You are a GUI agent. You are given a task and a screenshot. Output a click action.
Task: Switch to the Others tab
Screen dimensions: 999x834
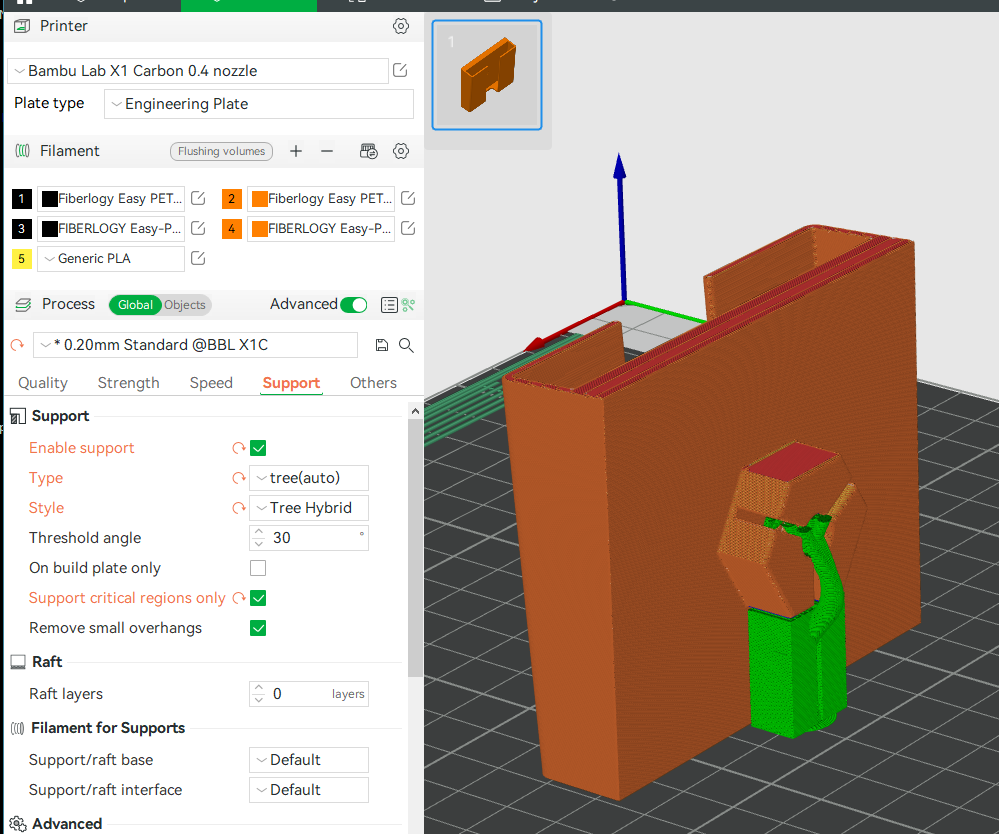pyautogui.click(x=373, y=383)
